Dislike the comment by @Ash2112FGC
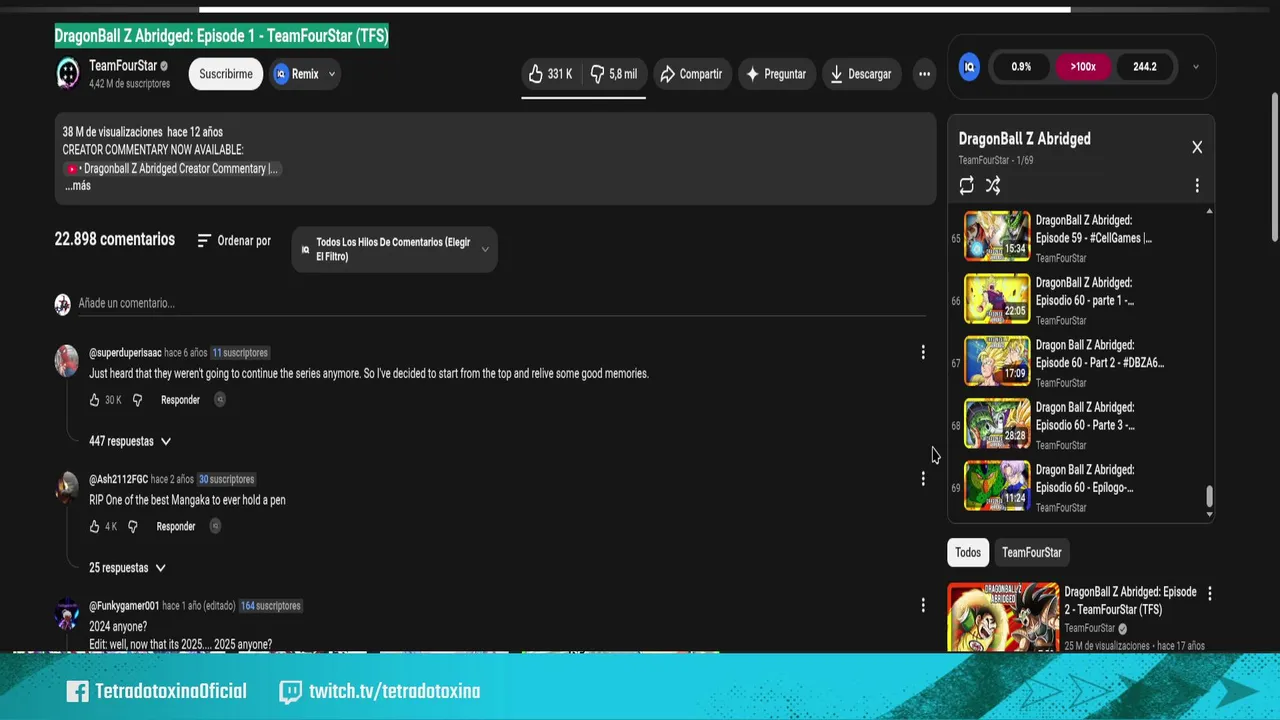1280x720 pixels. 133,527
